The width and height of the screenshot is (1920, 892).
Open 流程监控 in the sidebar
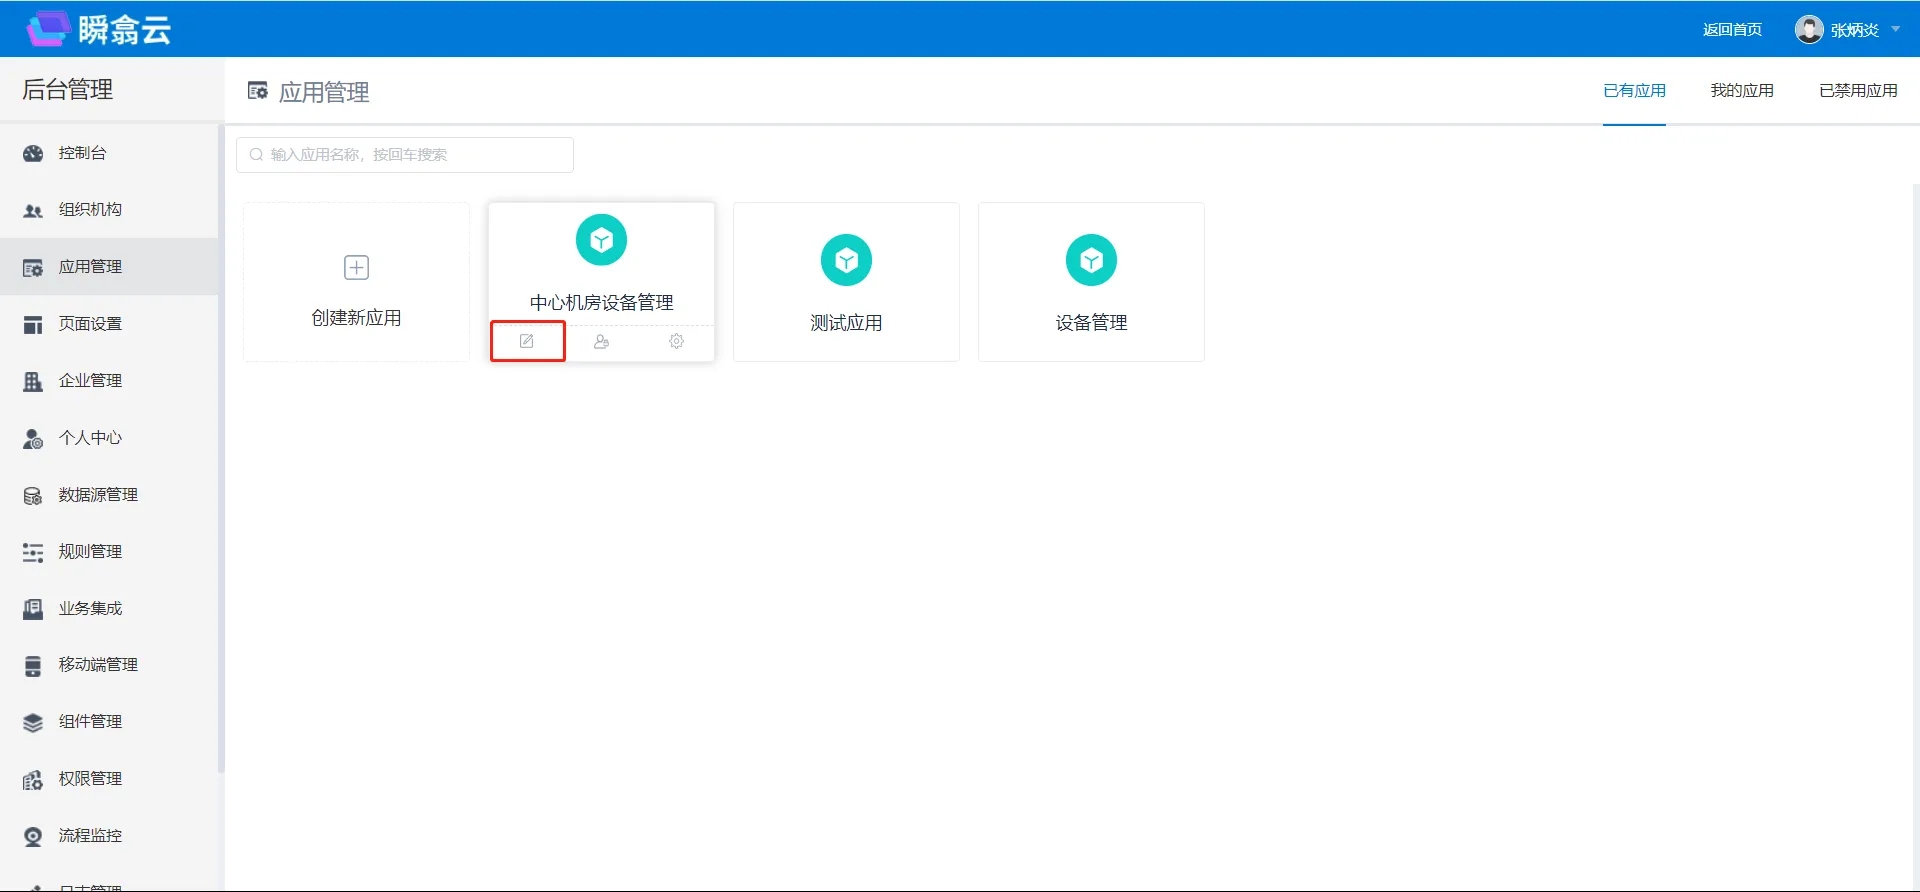90,836
